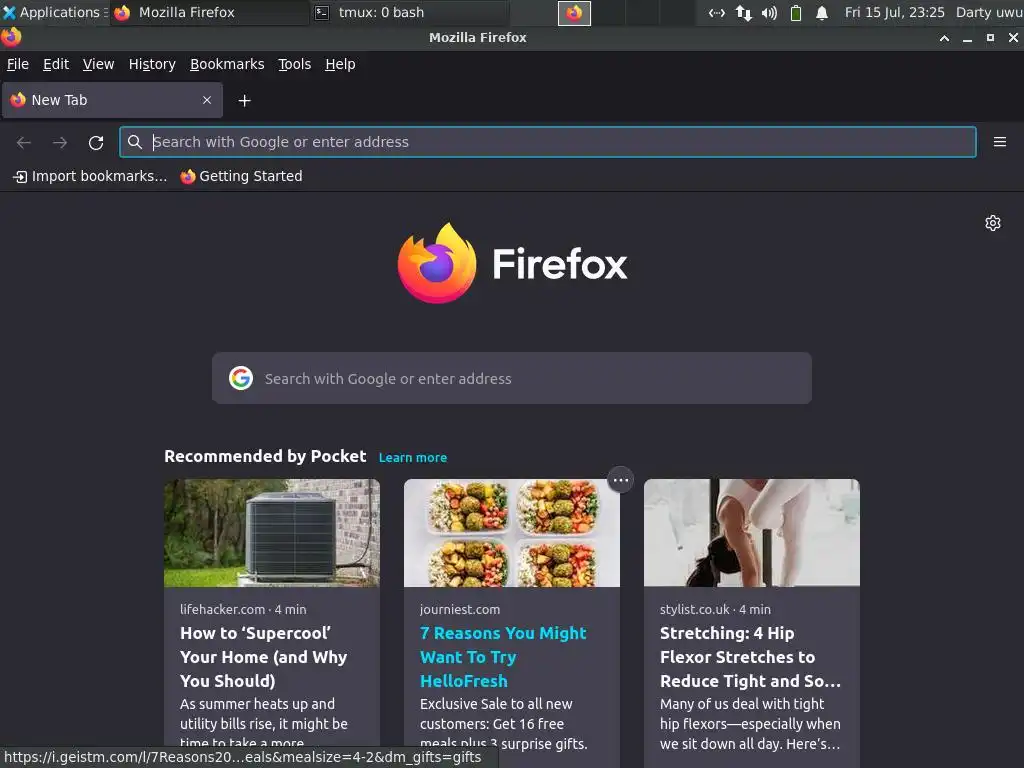Viewport: 1024px width, 768px height.
Task: Close the New Tab tab
Action: 207,100
